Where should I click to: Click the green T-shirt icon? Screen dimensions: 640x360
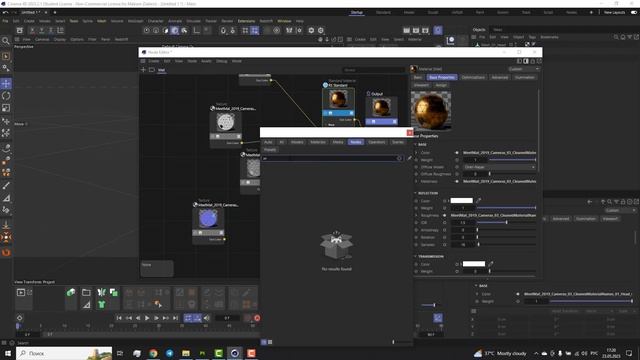[102, 304]
